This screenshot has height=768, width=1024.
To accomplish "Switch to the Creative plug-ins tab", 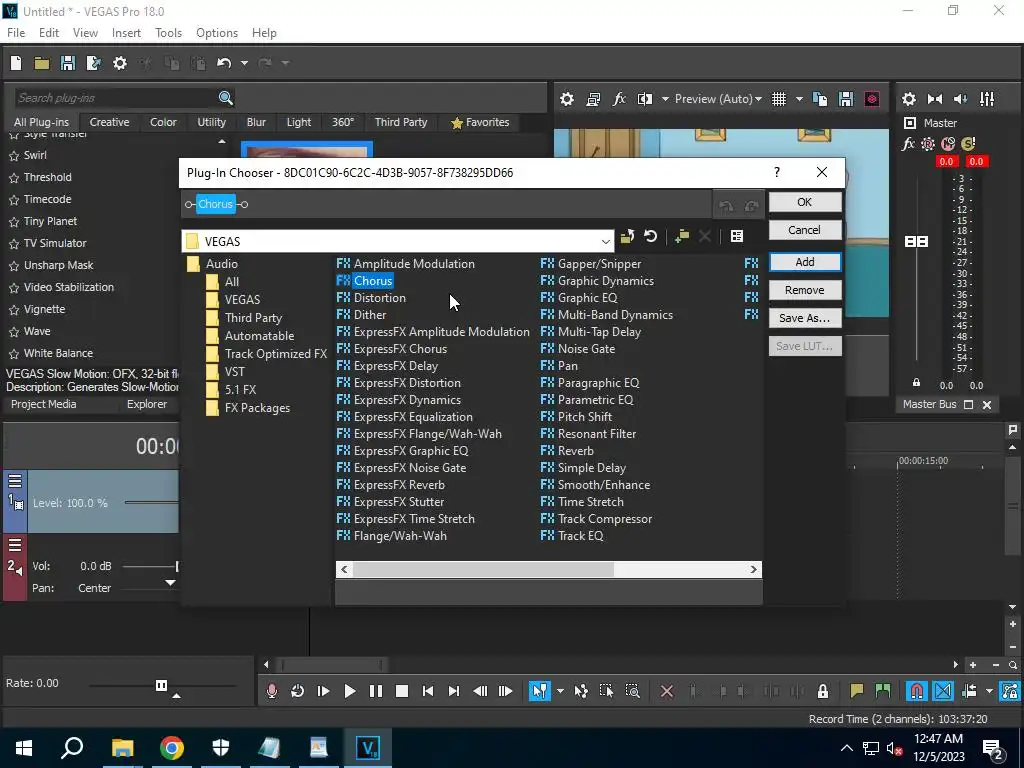I will click(x=109, y=122).
